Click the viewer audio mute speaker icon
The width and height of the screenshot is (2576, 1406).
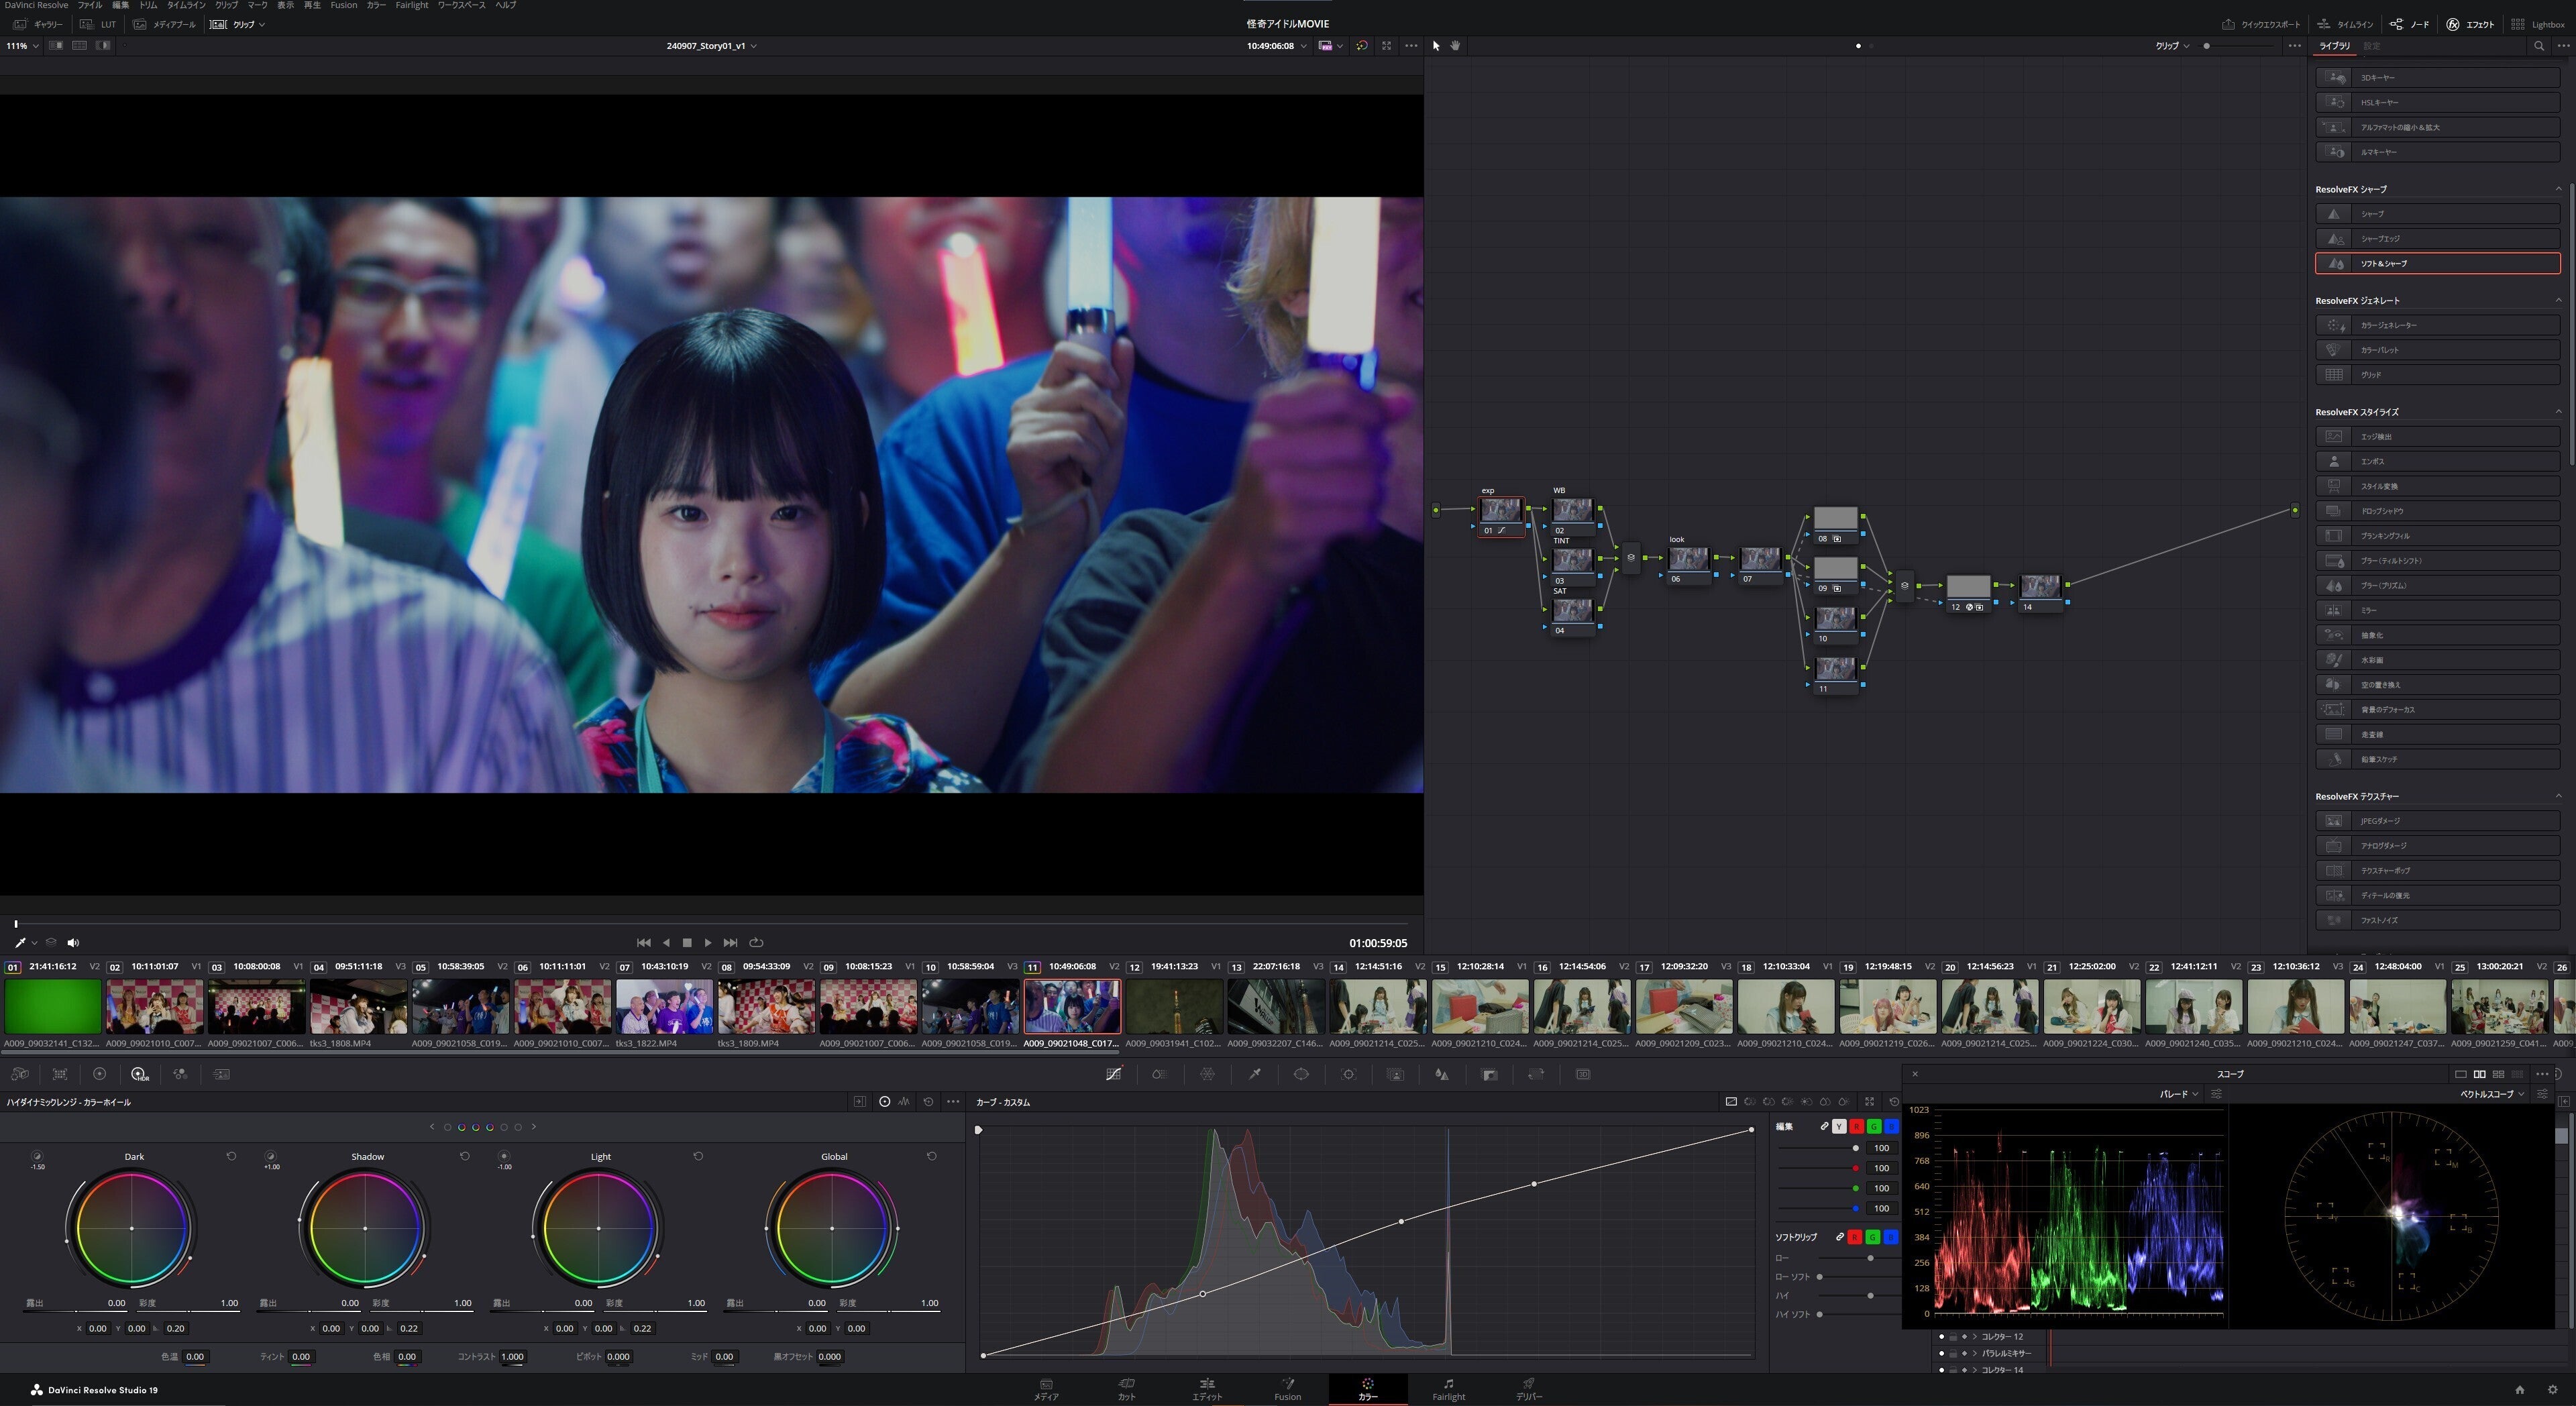click(73, 942)
